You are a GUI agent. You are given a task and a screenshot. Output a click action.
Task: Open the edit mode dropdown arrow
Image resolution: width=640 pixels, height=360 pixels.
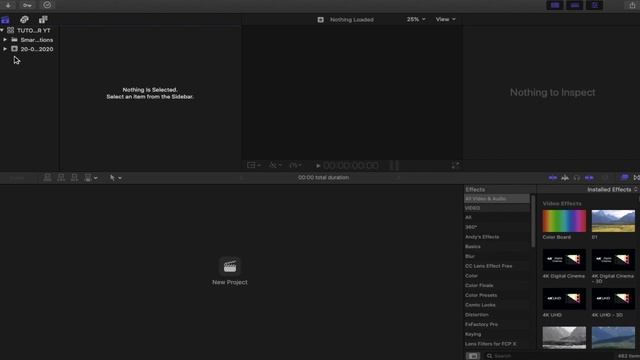[x=96, y=178]
